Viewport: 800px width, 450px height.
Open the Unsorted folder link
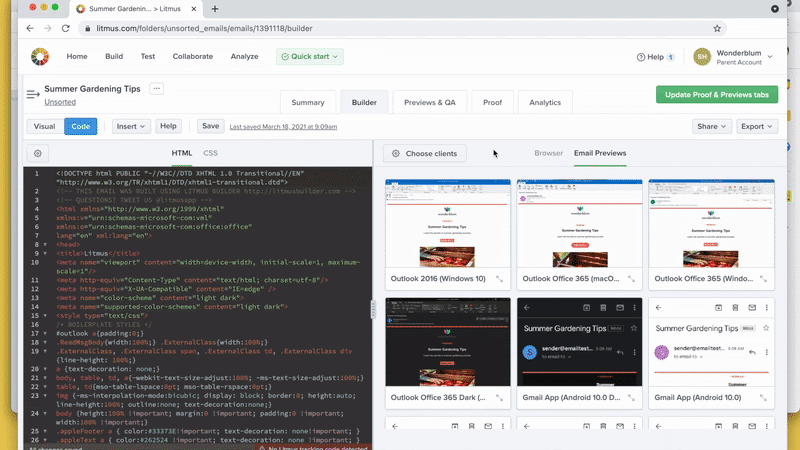coord(60,102)
